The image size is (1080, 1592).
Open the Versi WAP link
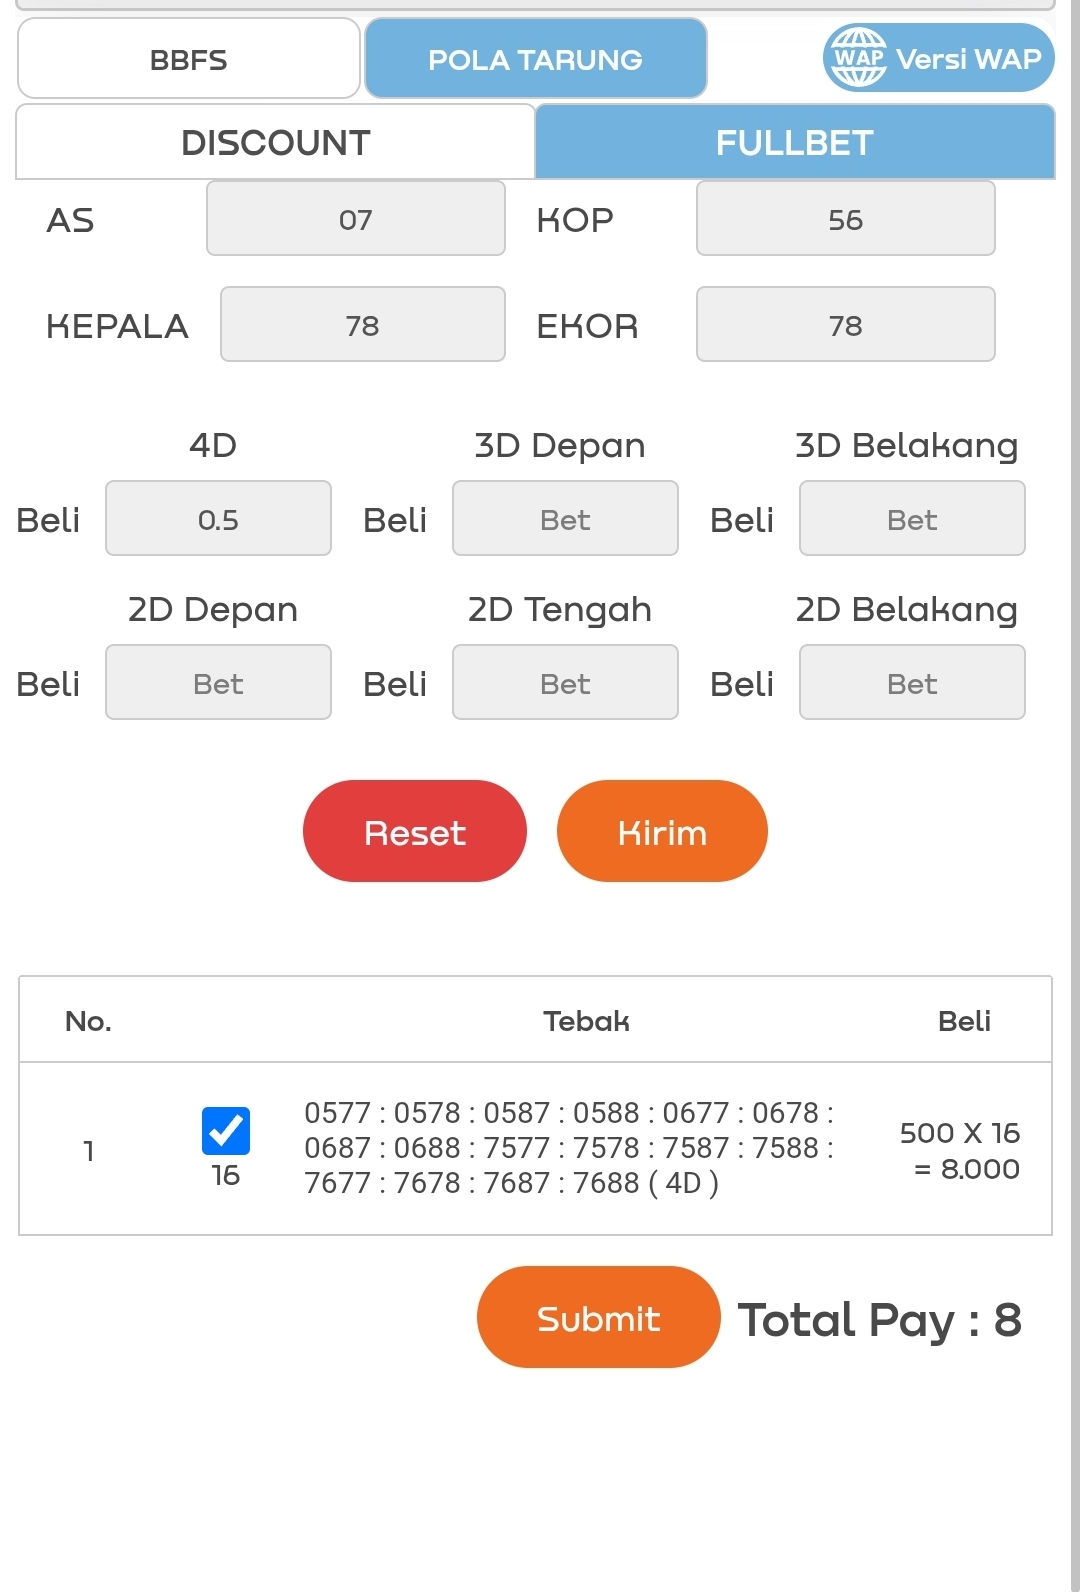(968, 59)
